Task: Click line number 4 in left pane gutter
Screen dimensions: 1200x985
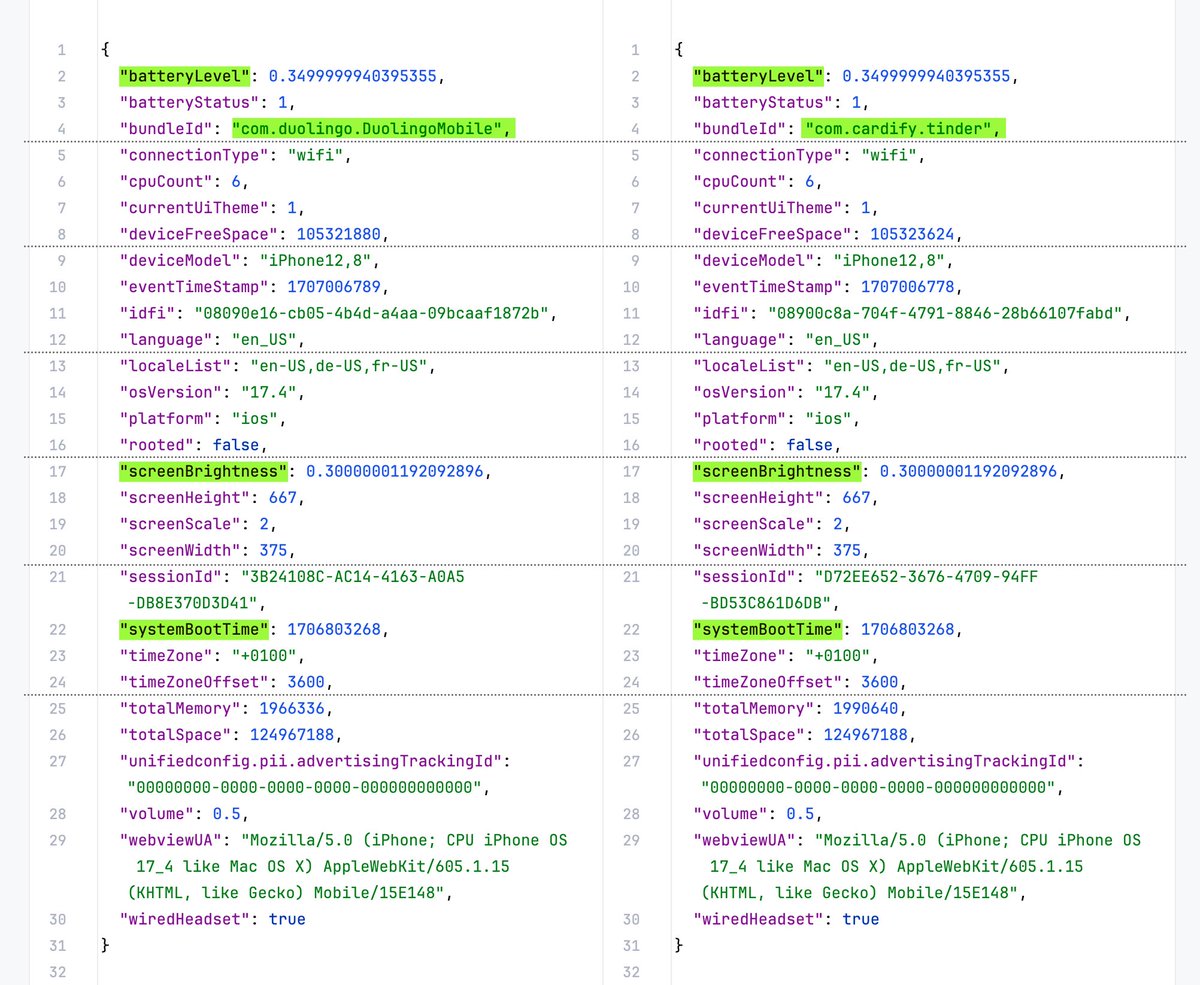Action: tap(61, 129)
